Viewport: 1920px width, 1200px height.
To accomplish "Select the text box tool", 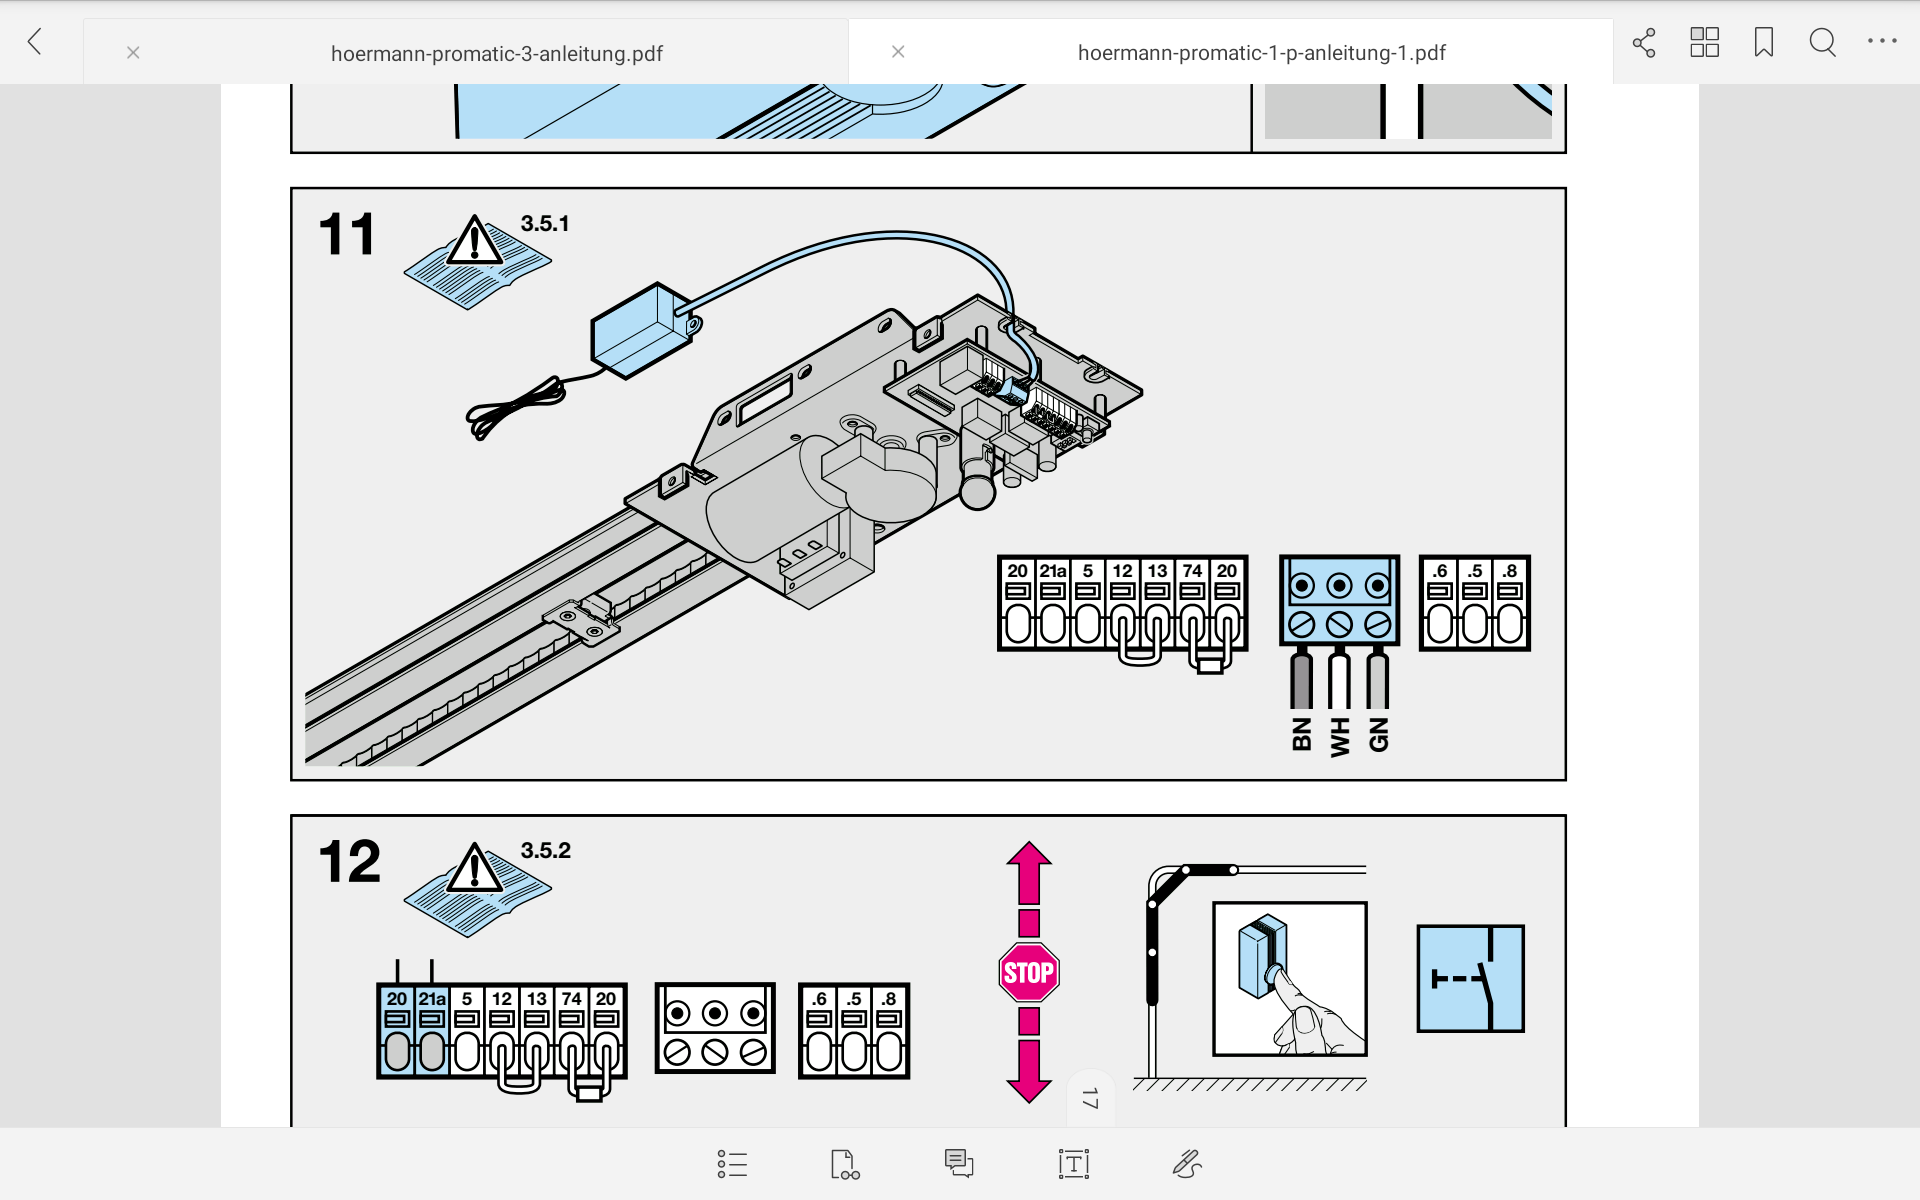I will (x=1073, y=1164).
